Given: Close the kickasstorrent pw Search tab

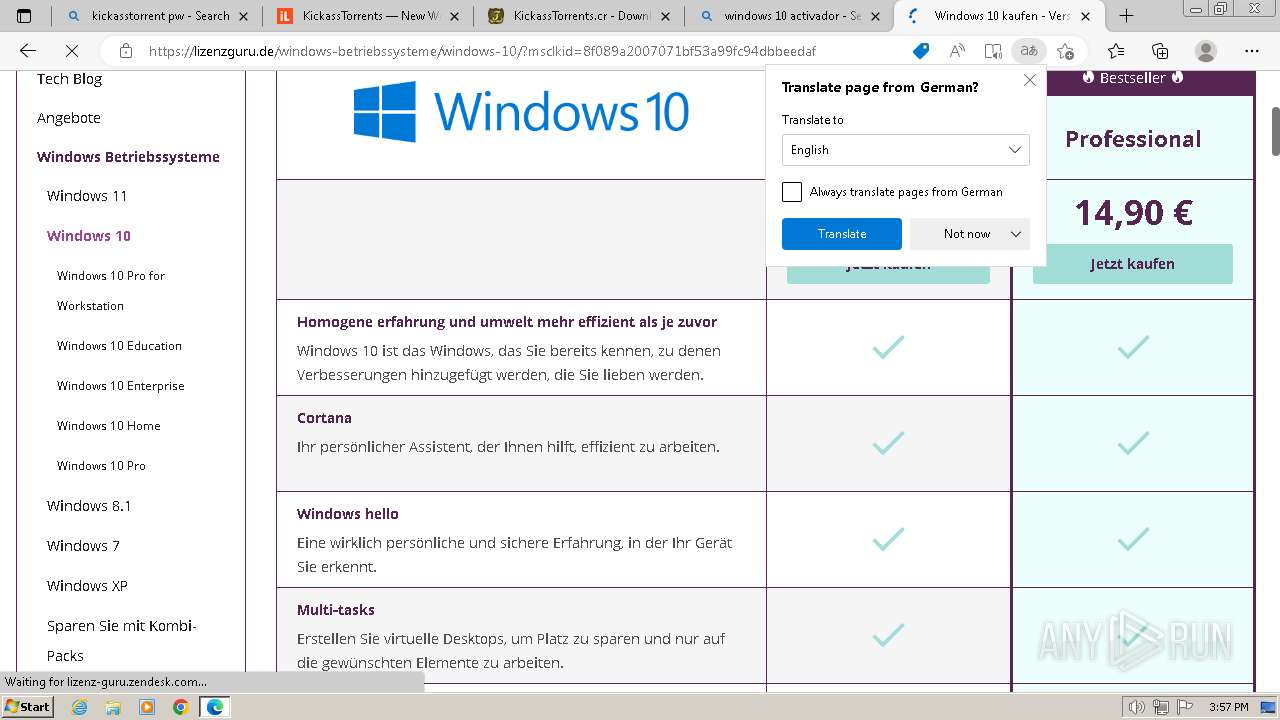Looking at the screenshot, I should tap(244, 16).
